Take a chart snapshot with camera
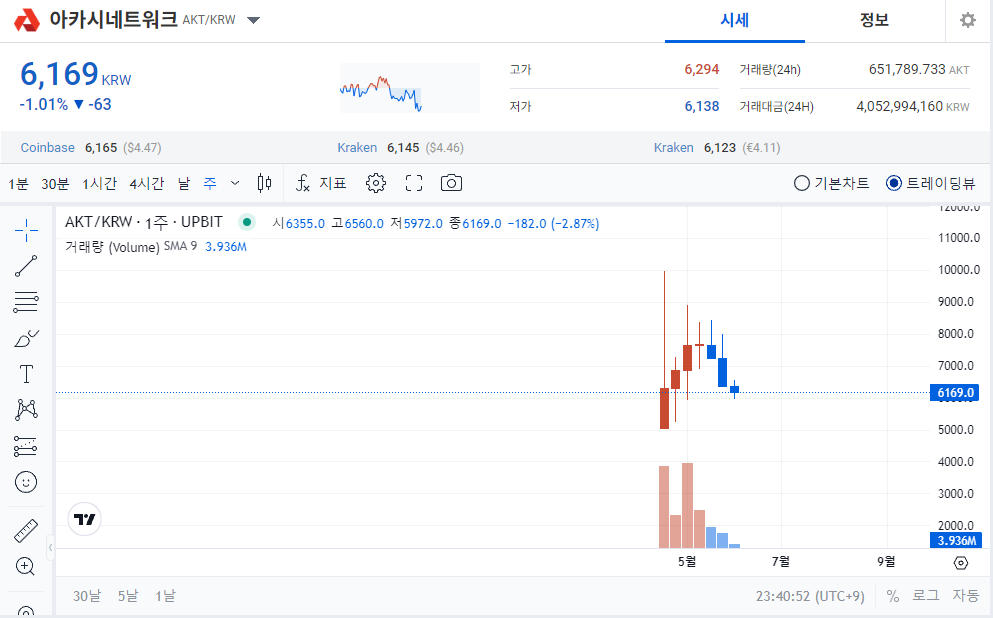Viewport: 993px width, 618px height. 452,184
